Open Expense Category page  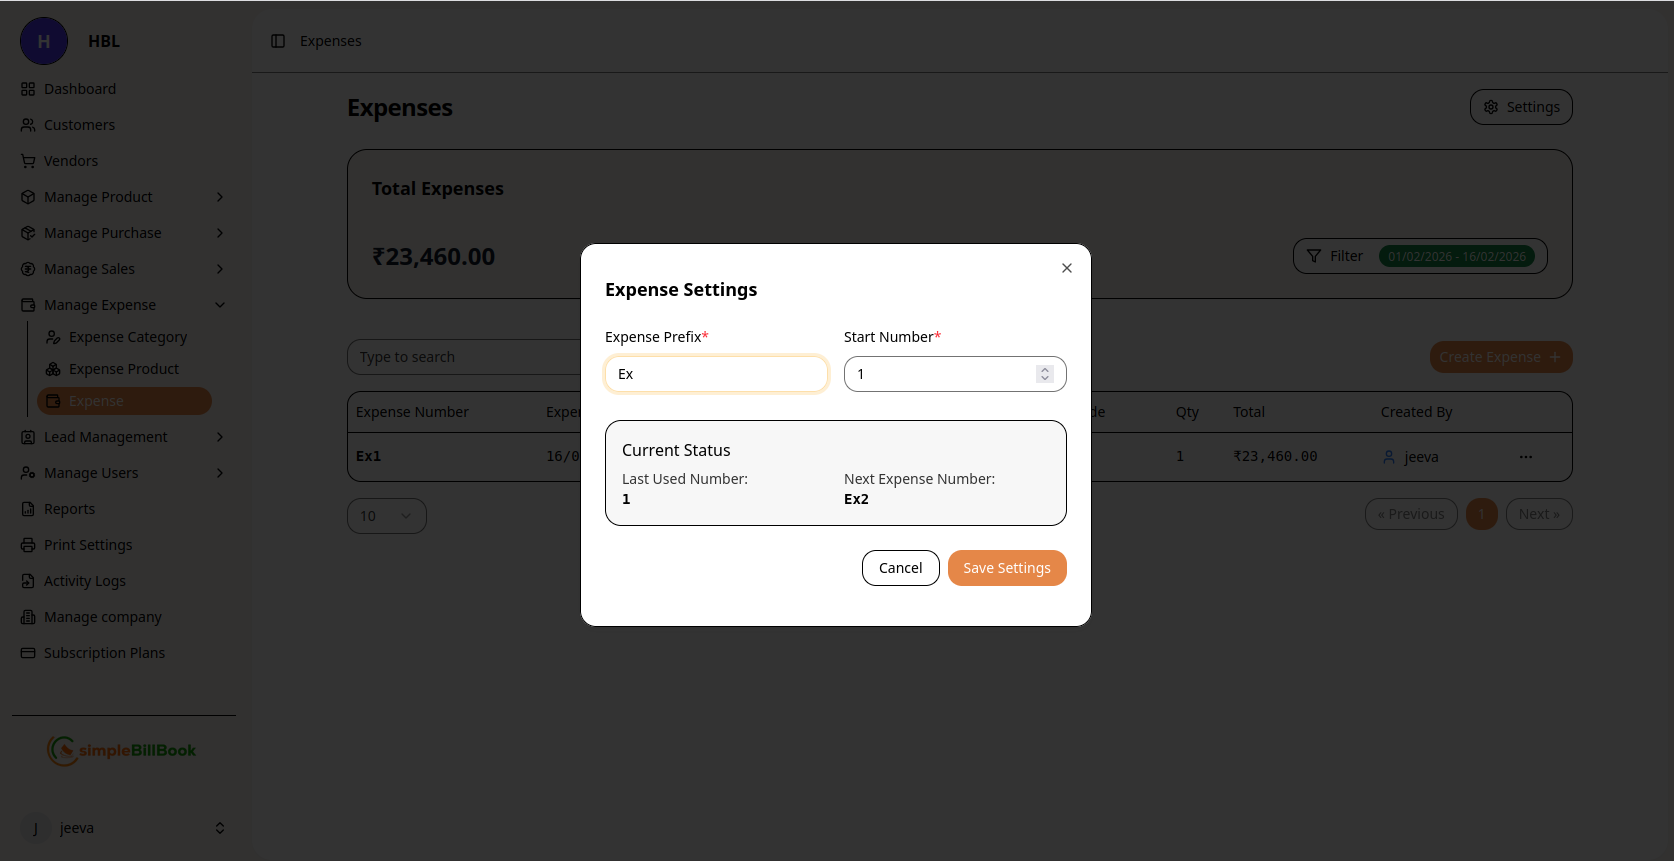[x=128, y=337]
